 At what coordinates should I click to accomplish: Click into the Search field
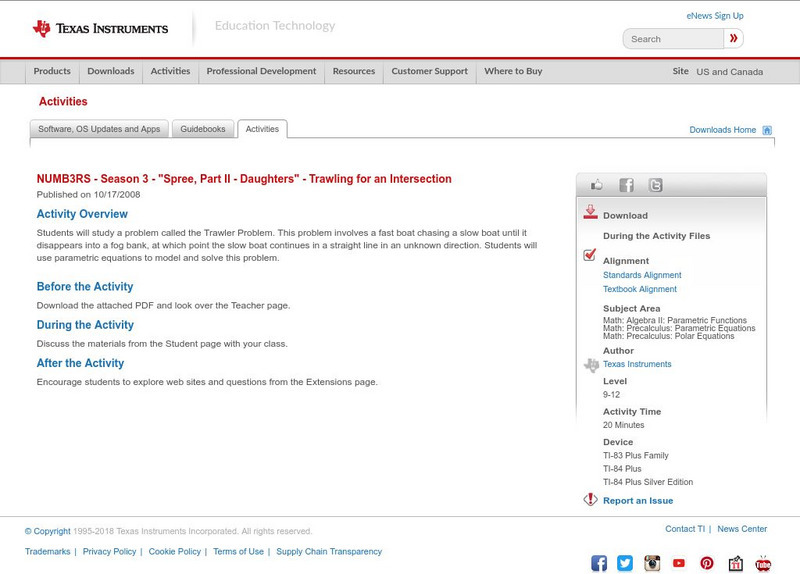(673, 39)
